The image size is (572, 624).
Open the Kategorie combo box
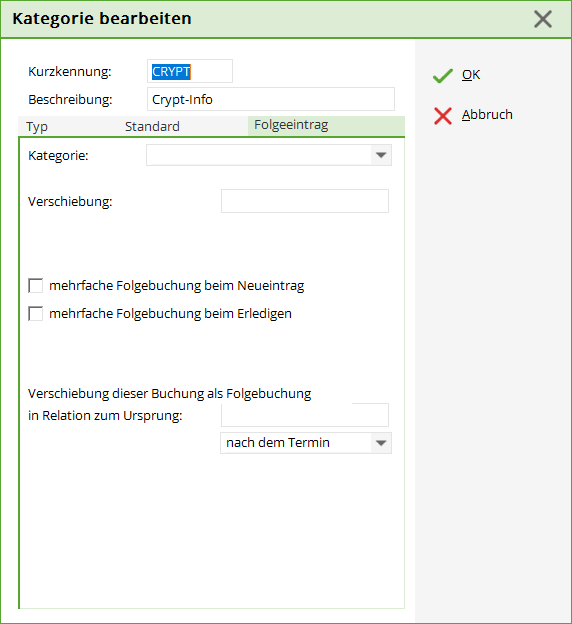(269, 155)
